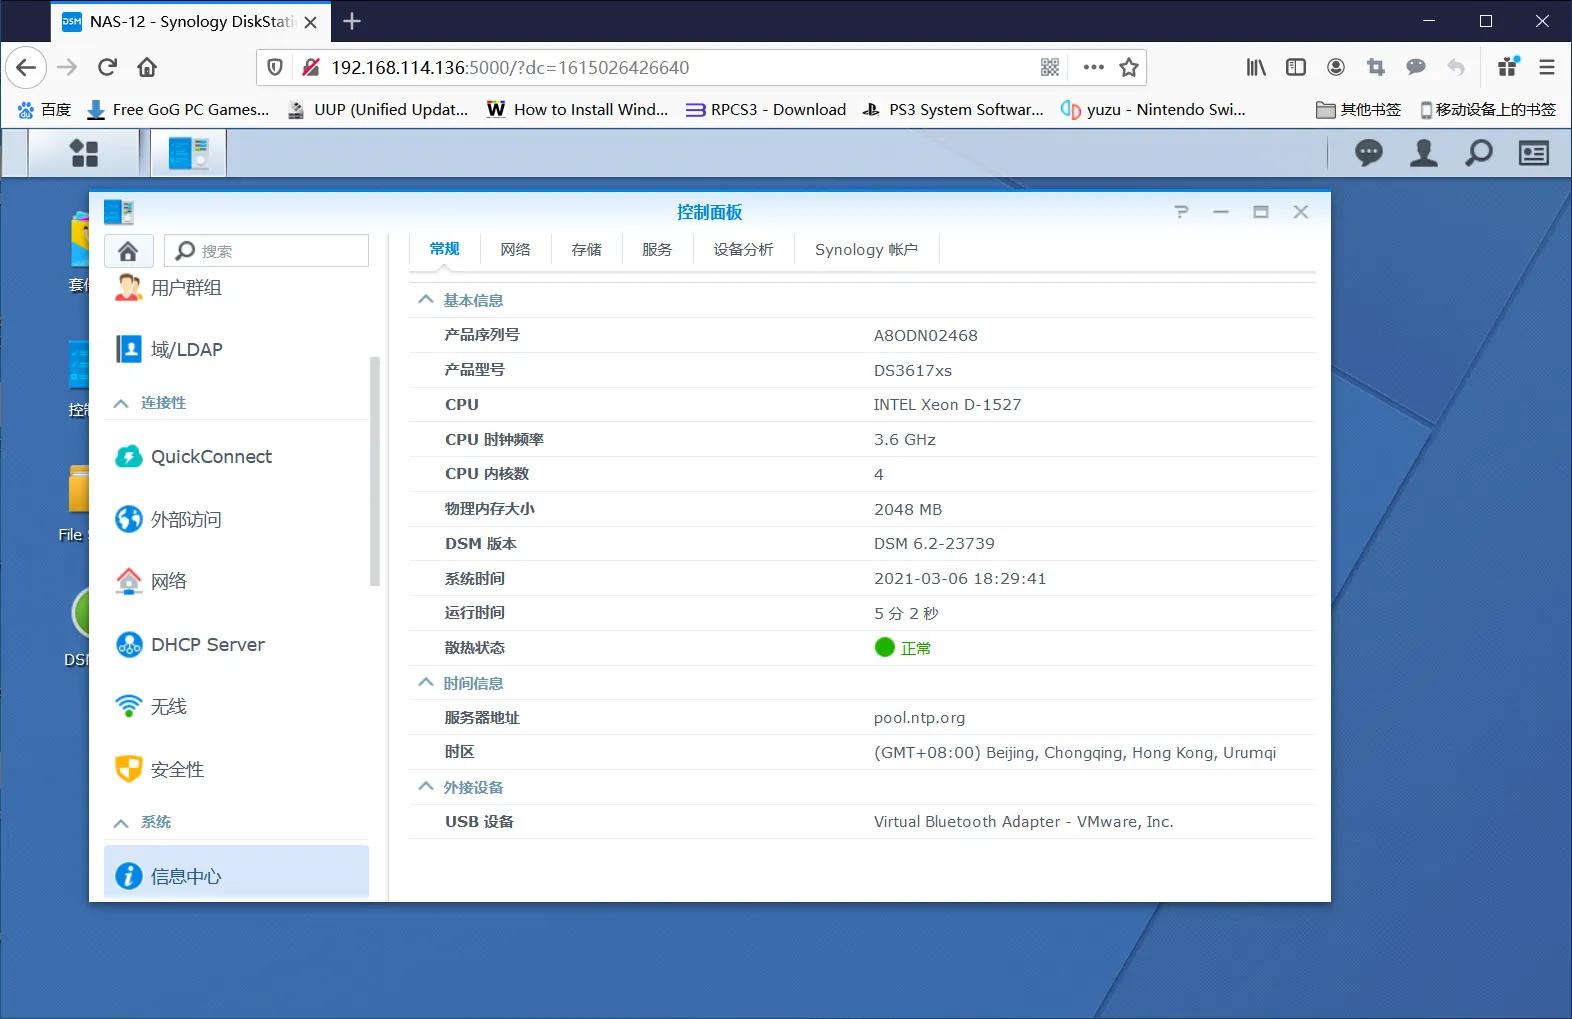Open QuickConnect settings

point(236,457)
